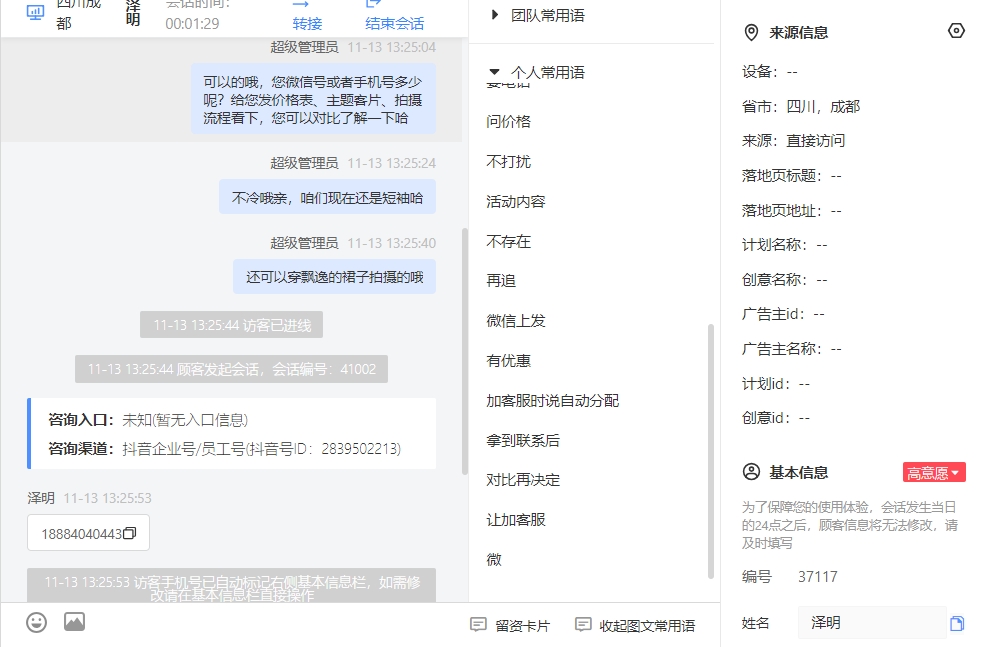Select the 问价格 quick phrase
Screen dimensions: 984x647
coord(508,121)
